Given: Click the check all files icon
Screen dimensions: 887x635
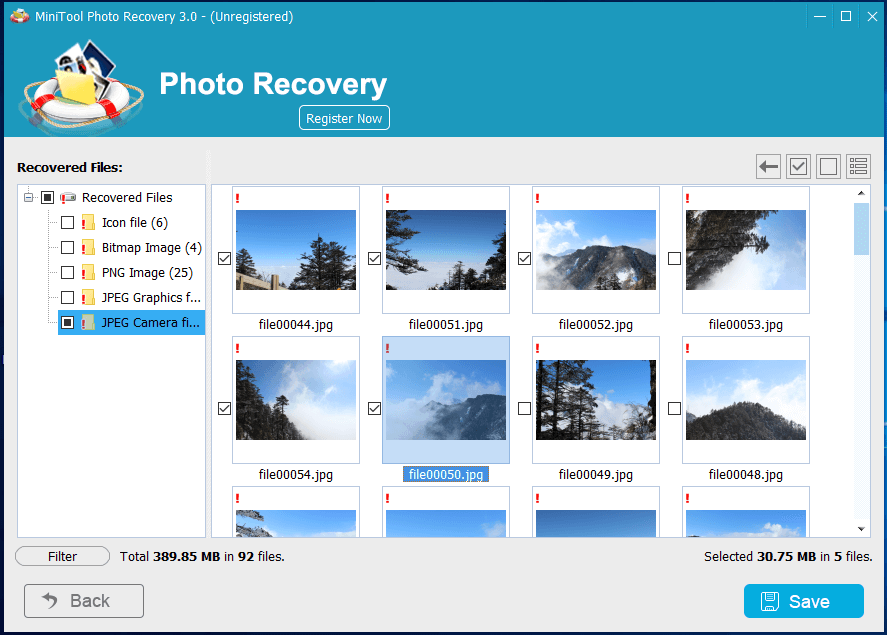Looking at the screenshot, I should pos(798,167).
